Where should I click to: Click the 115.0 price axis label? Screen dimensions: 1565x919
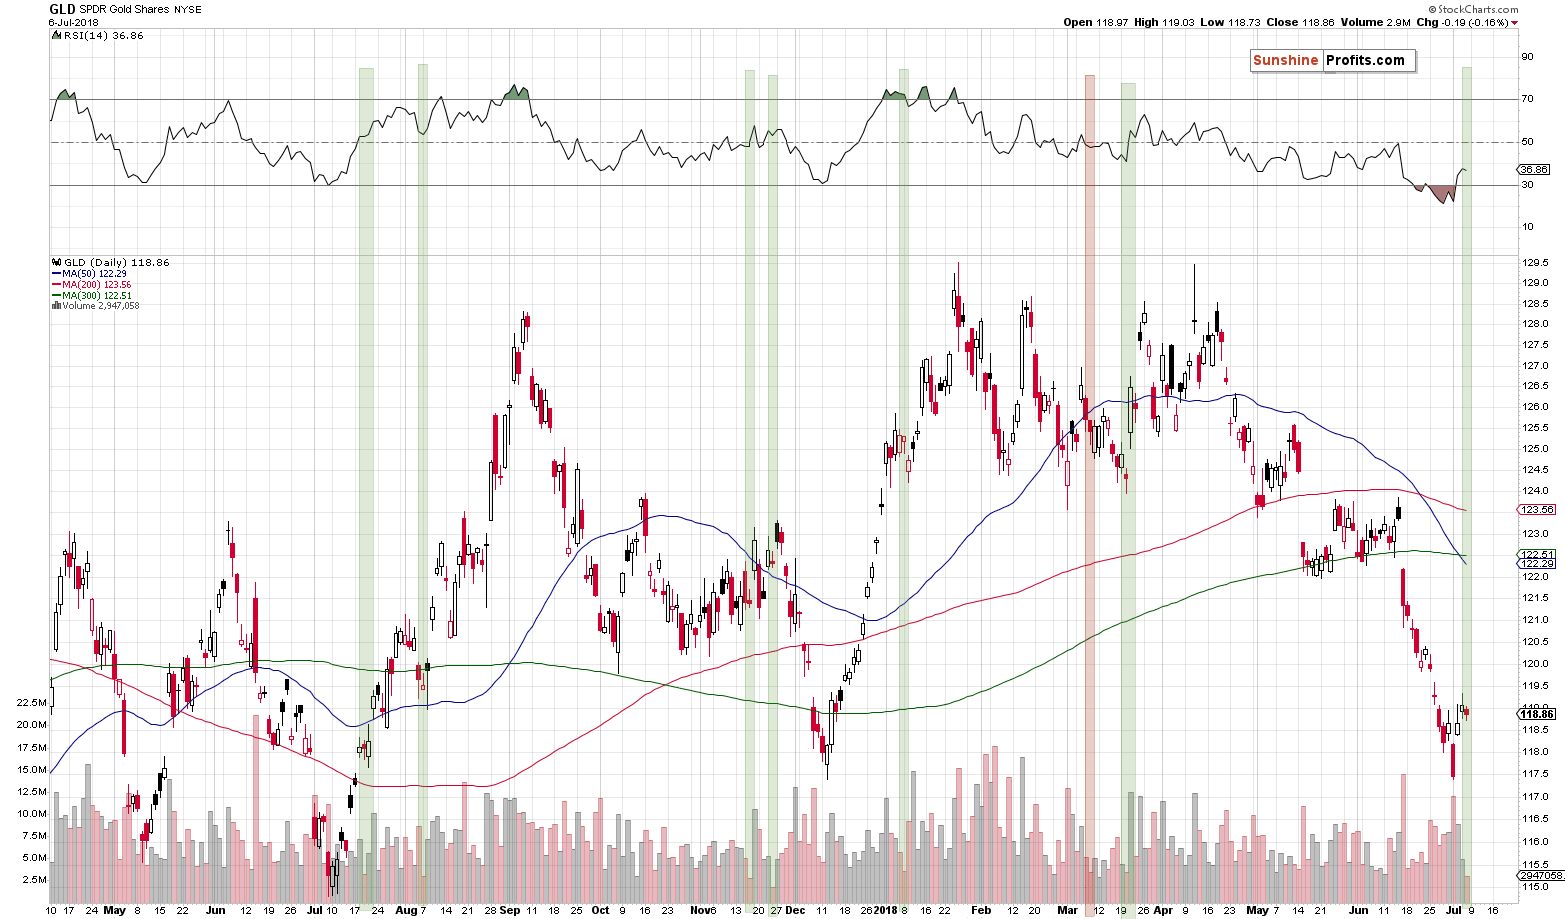point(1534,886)
